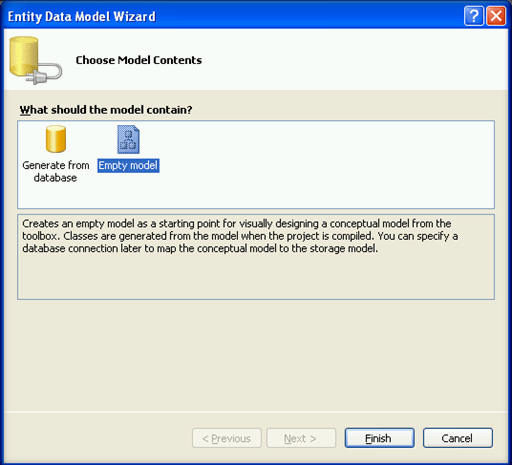Click the disabled Next button

point(301,438)
